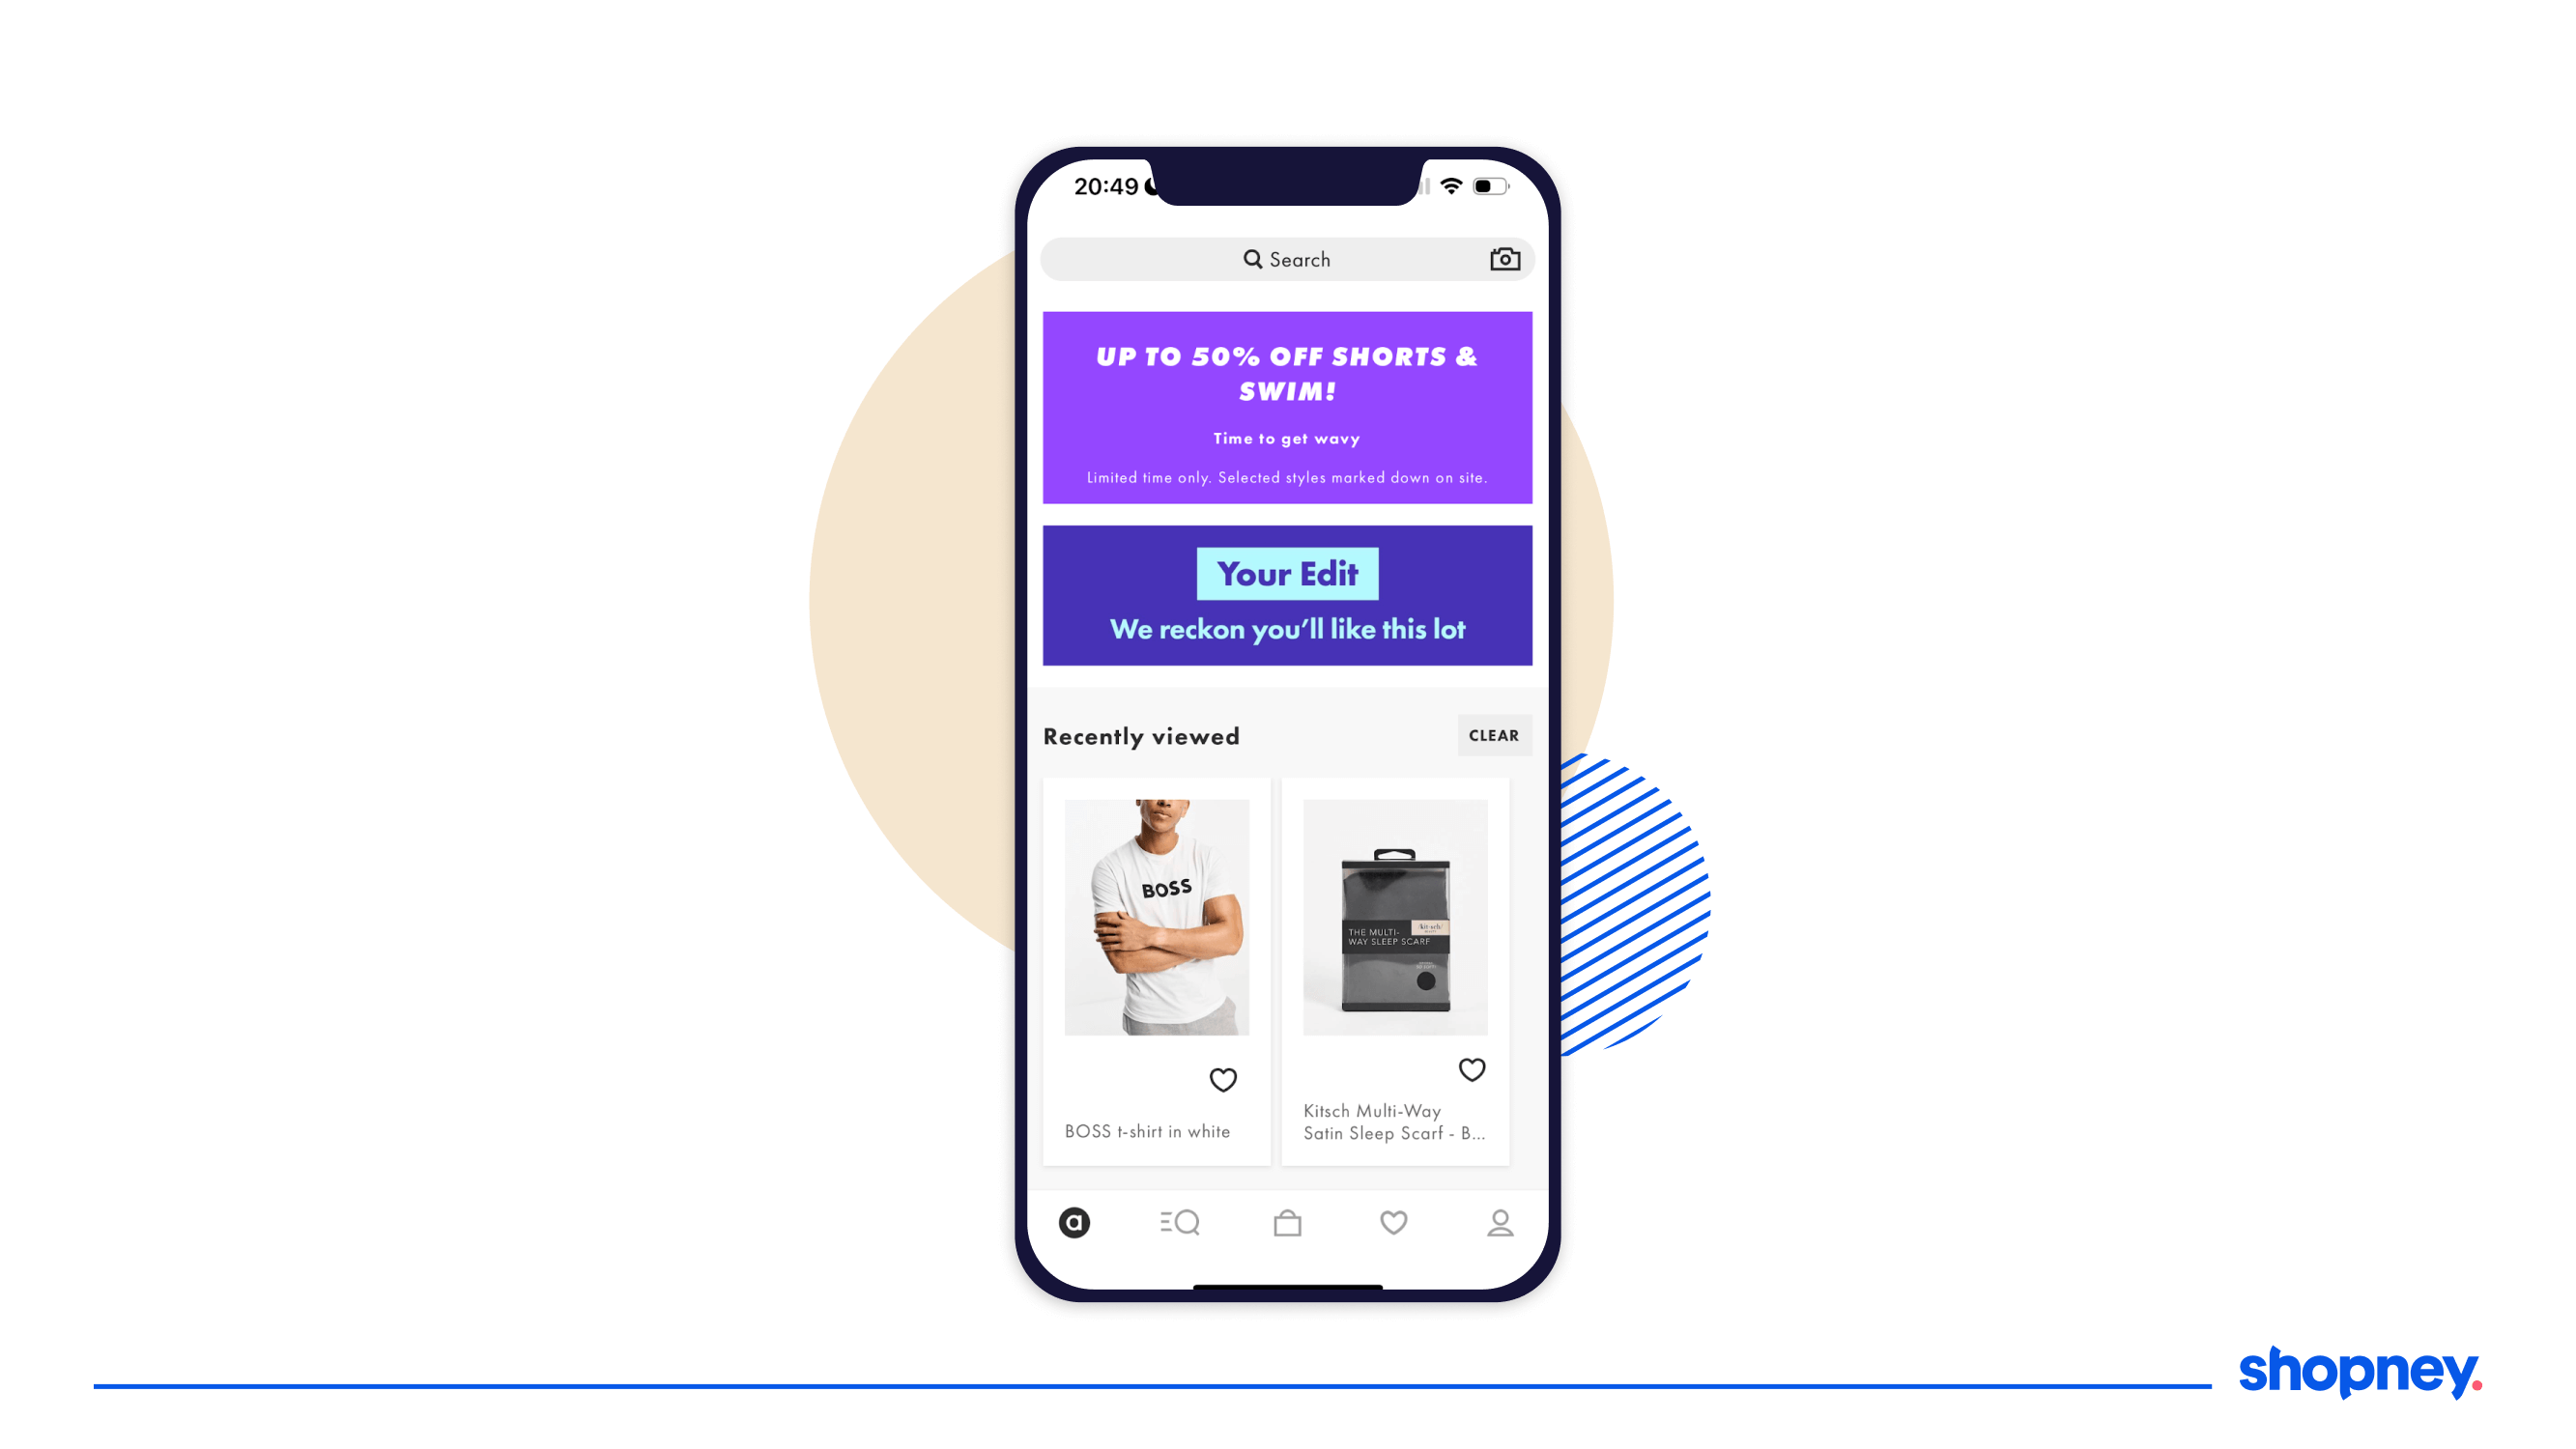View the shorts and swim sale items
This screenshot has height=1449, width=2576.
tap(1286, 405)
